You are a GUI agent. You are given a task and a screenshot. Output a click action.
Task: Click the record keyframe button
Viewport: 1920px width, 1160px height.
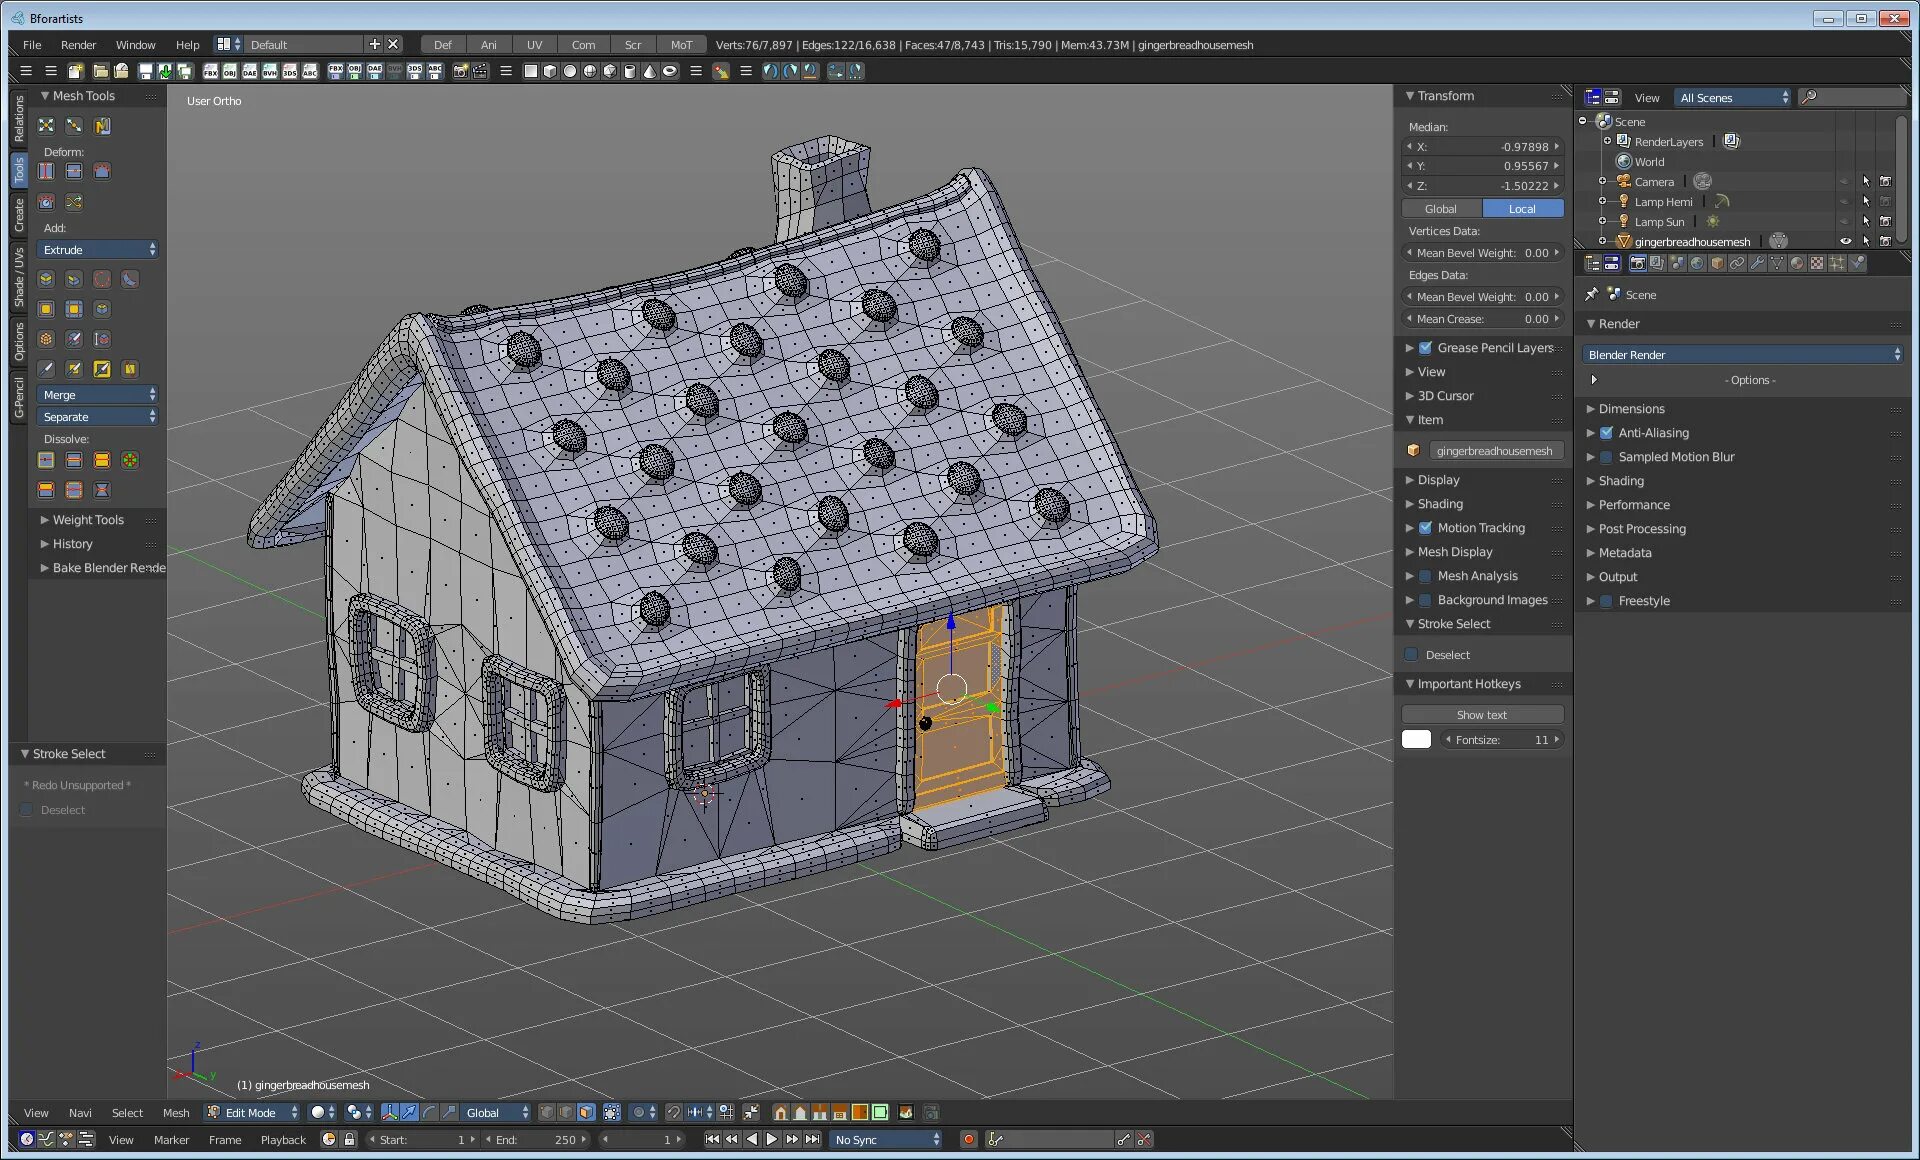click(x=968, y=1139)
